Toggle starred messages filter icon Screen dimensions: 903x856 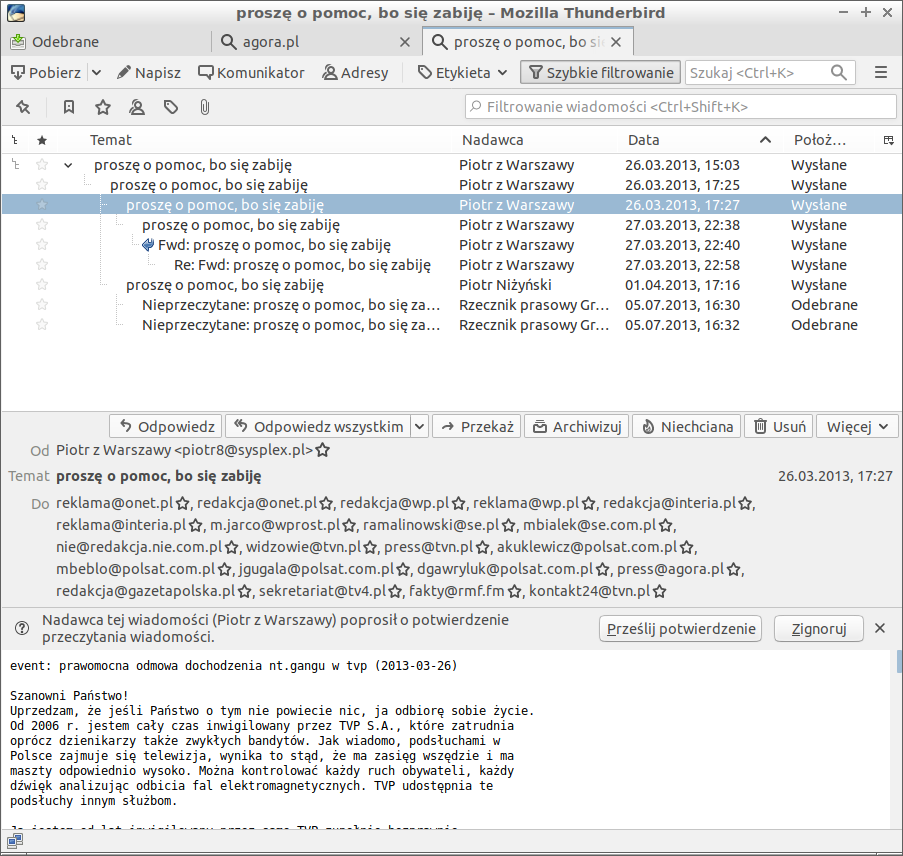(x=103, y=107)
